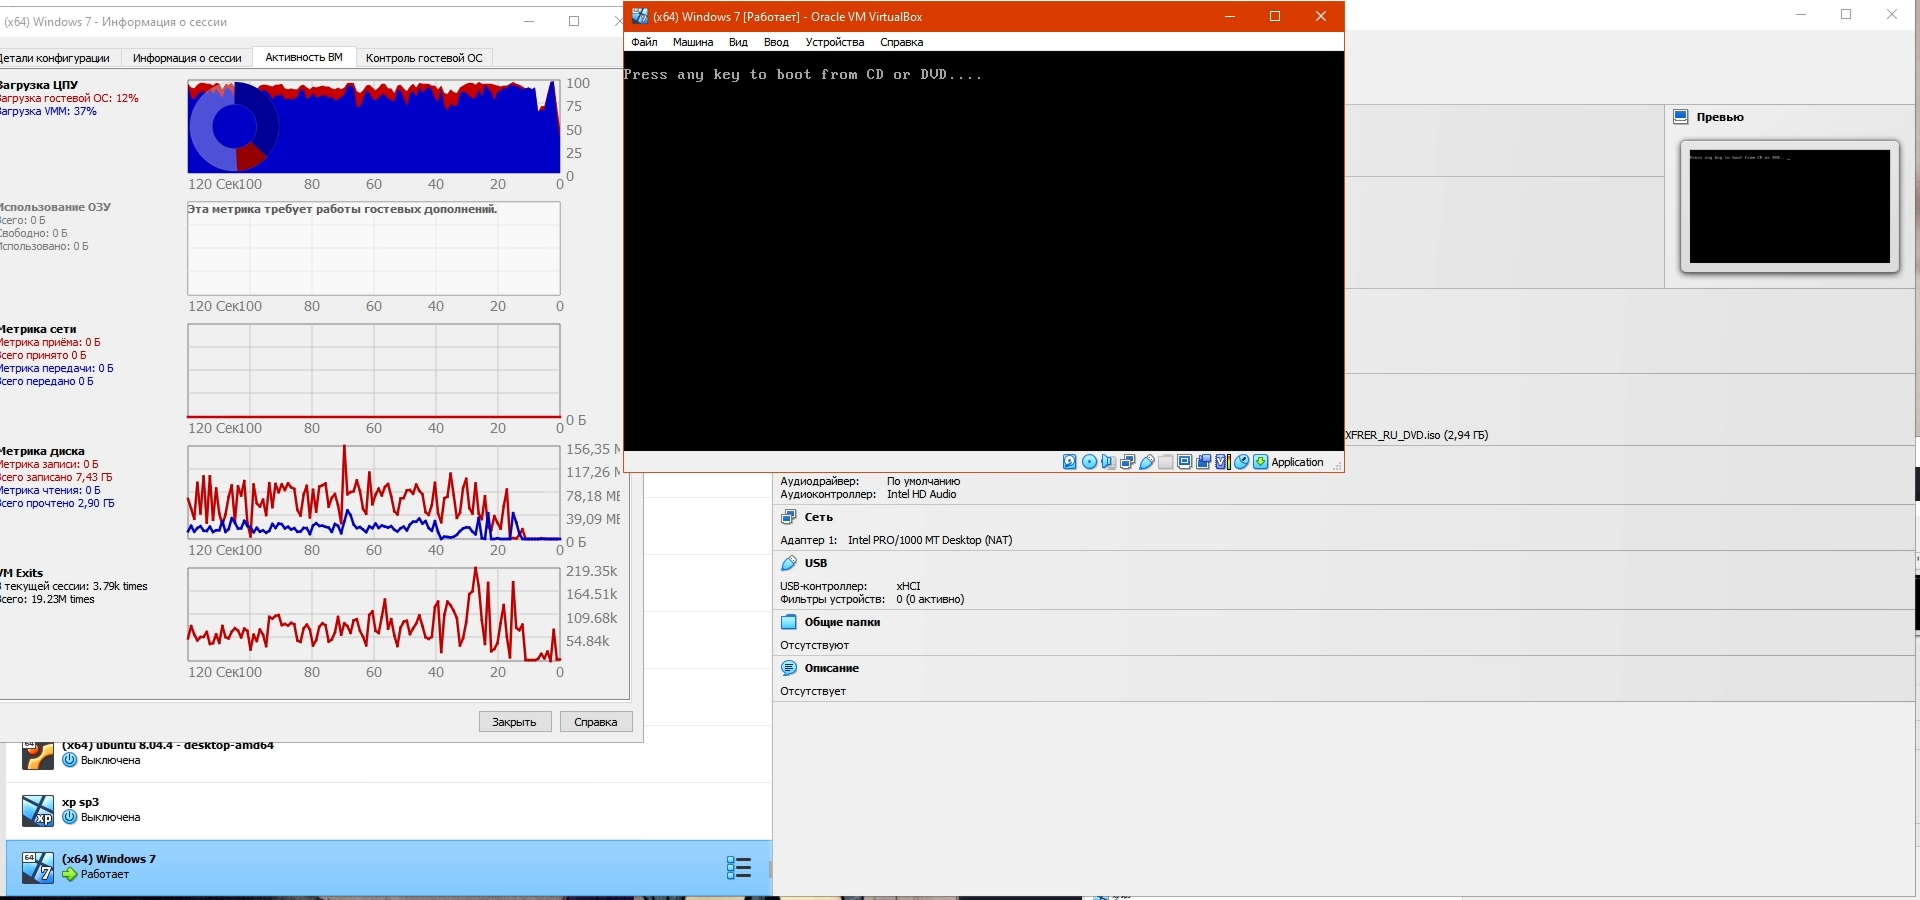Screen dimensions: 1920x900
Task: Click the keyboard capture arrow icon in status bar
Action: [x=1260, y=462]
